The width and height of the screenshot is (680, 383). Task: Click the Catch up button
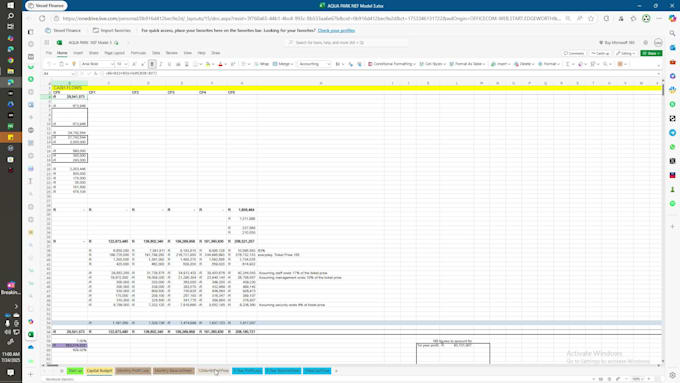(601, 53)
